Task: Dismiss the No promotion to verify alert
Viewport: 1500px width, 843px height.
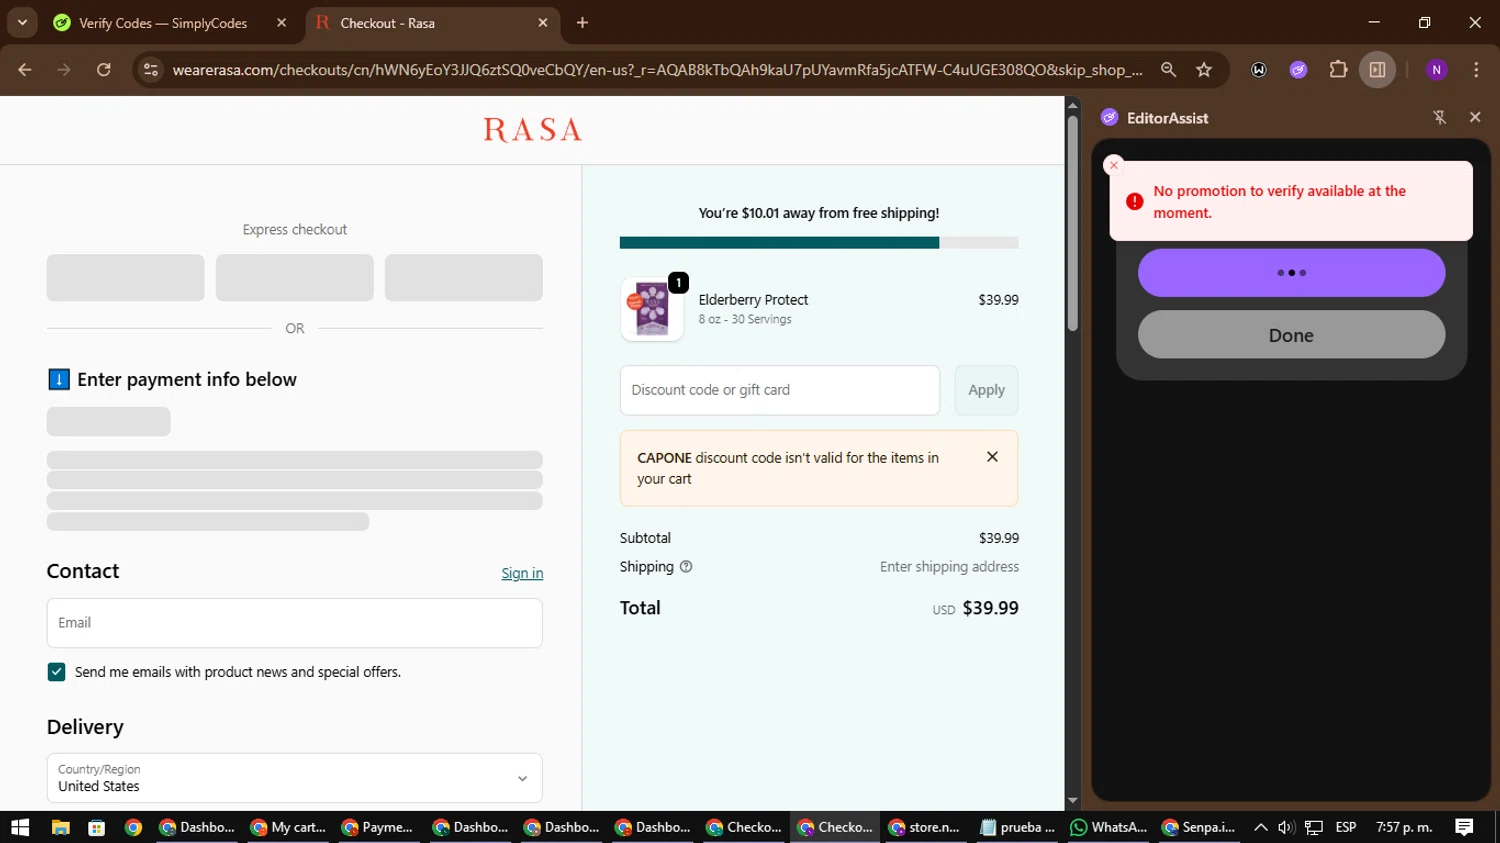Action: click(1114, 165)
